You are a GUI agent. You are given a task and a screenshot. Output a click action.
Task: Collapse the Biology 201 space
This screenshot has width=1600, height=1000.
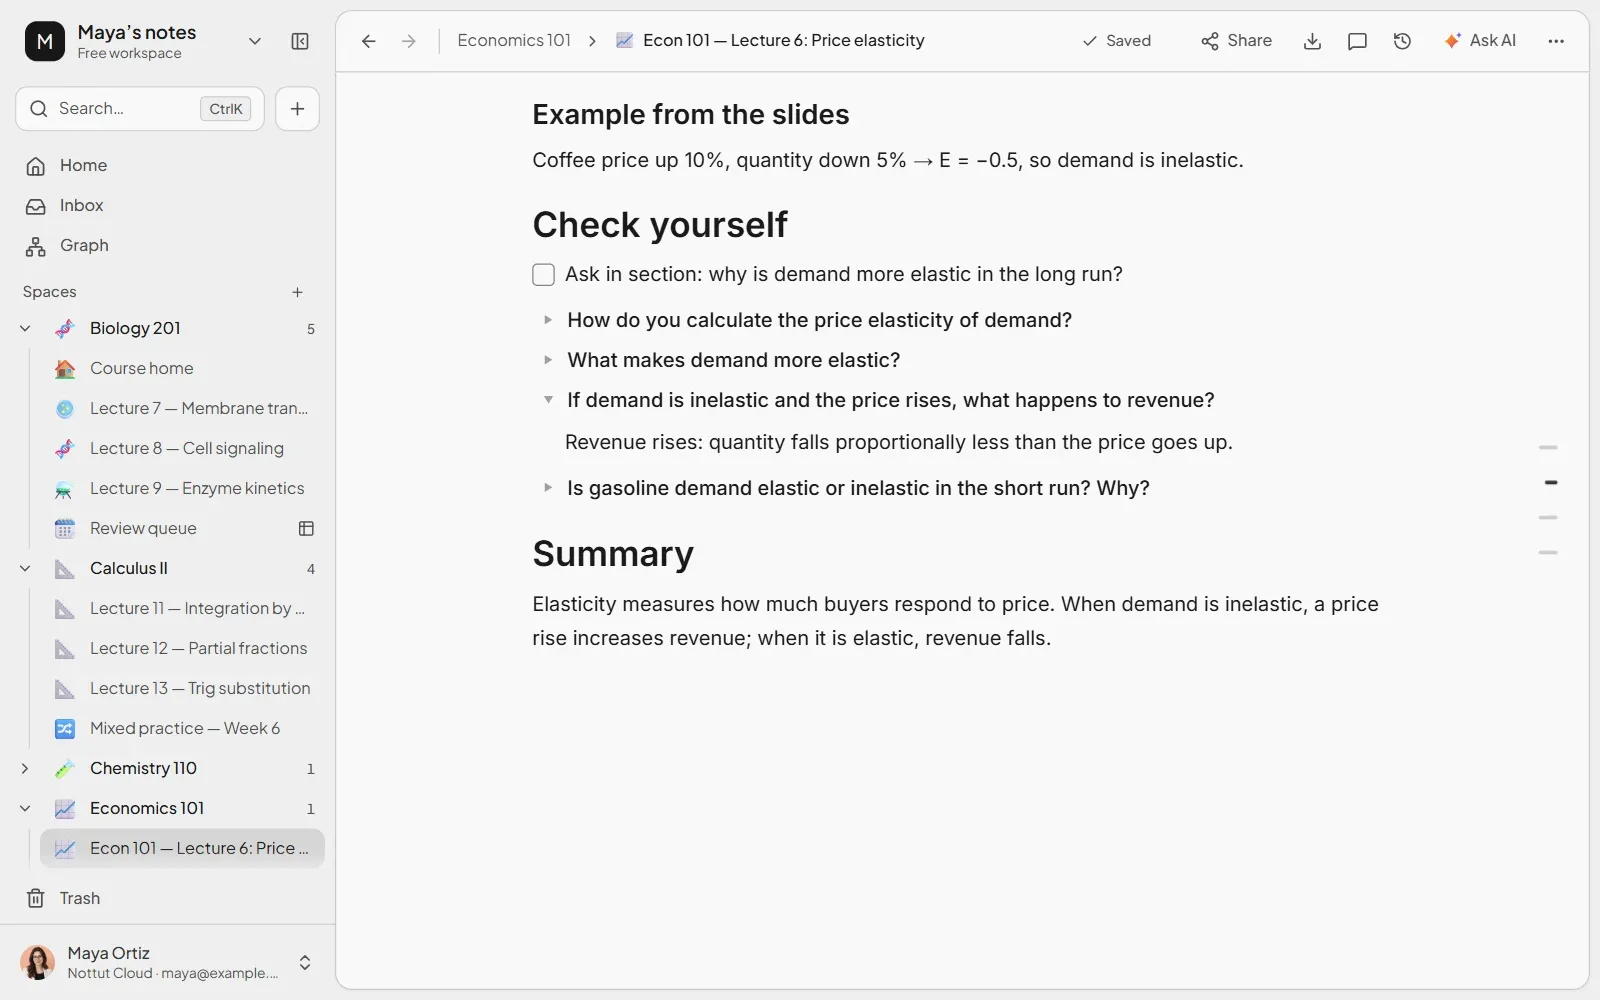pyautogui.click(x=25, y=328)
